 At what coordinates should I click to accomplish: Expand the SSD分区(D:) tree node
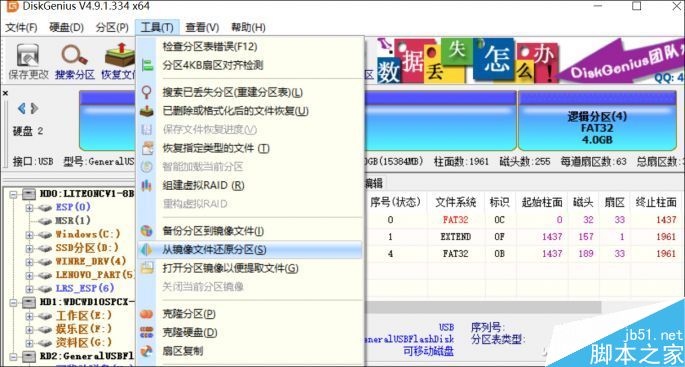point(29,248)
